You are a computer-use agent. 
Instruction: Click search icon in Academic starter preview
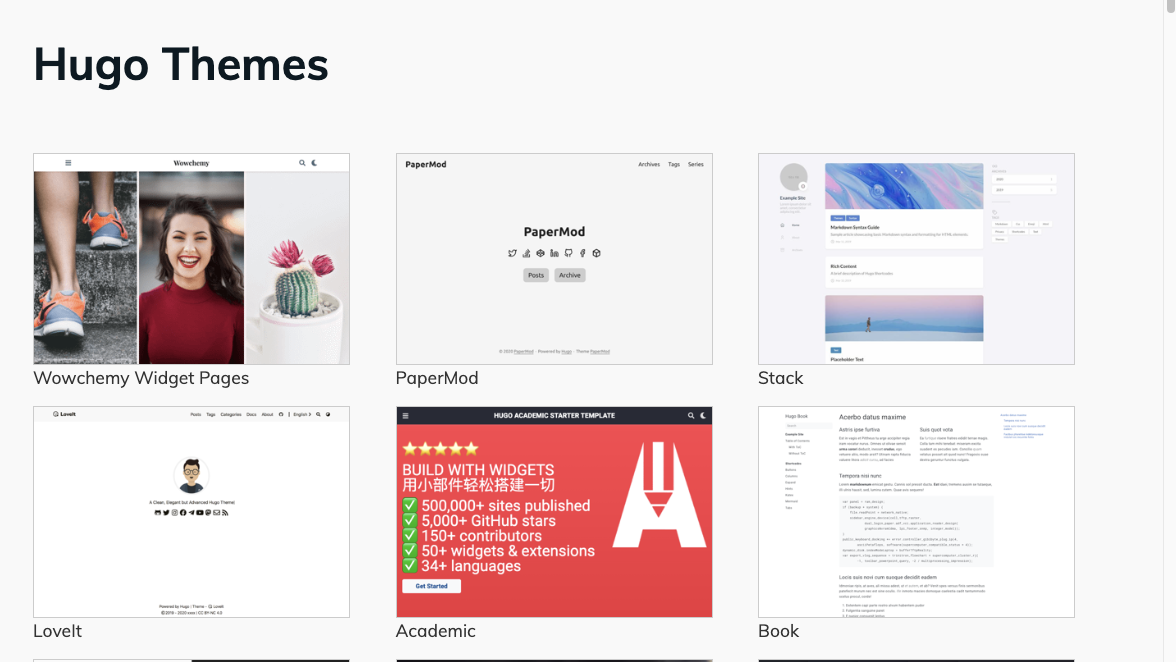click(690, 415)
